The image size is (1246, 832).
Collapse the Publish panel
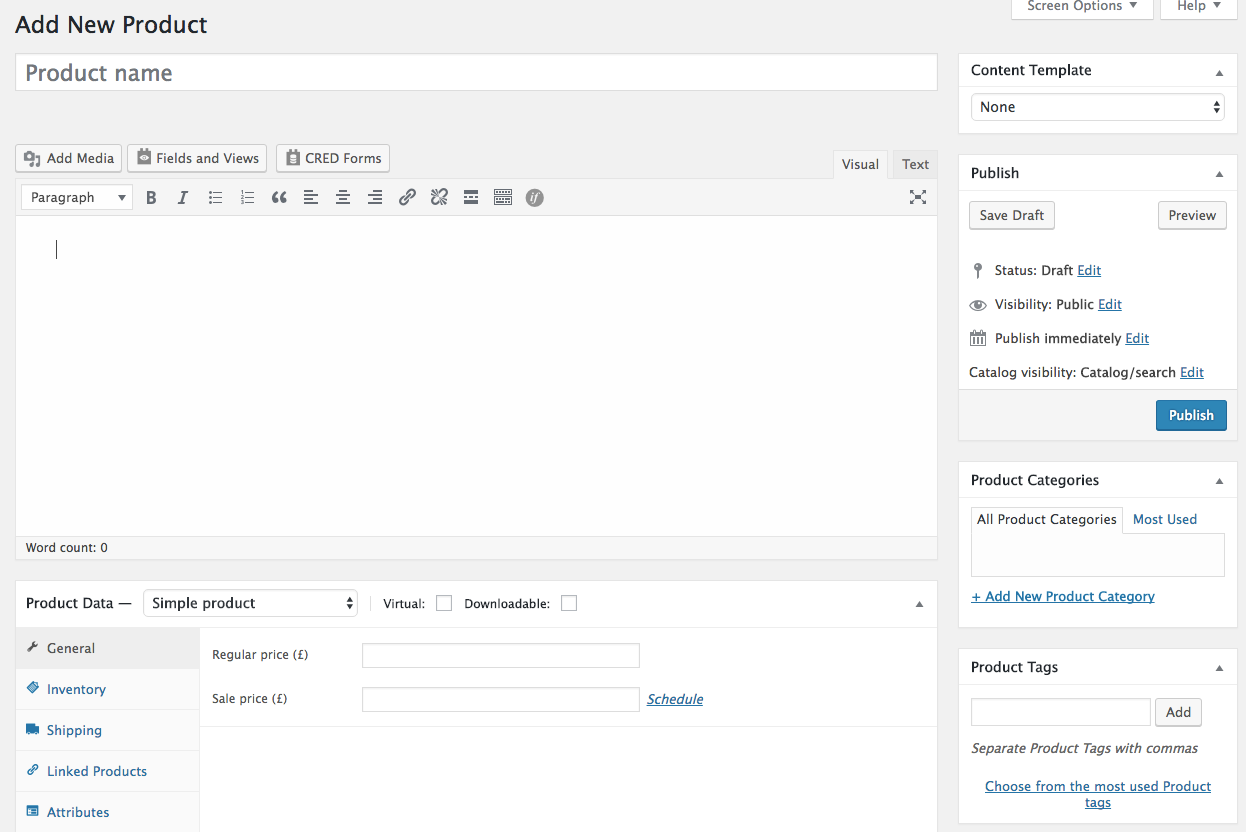pyautogui.click(x=1219, y=173)
